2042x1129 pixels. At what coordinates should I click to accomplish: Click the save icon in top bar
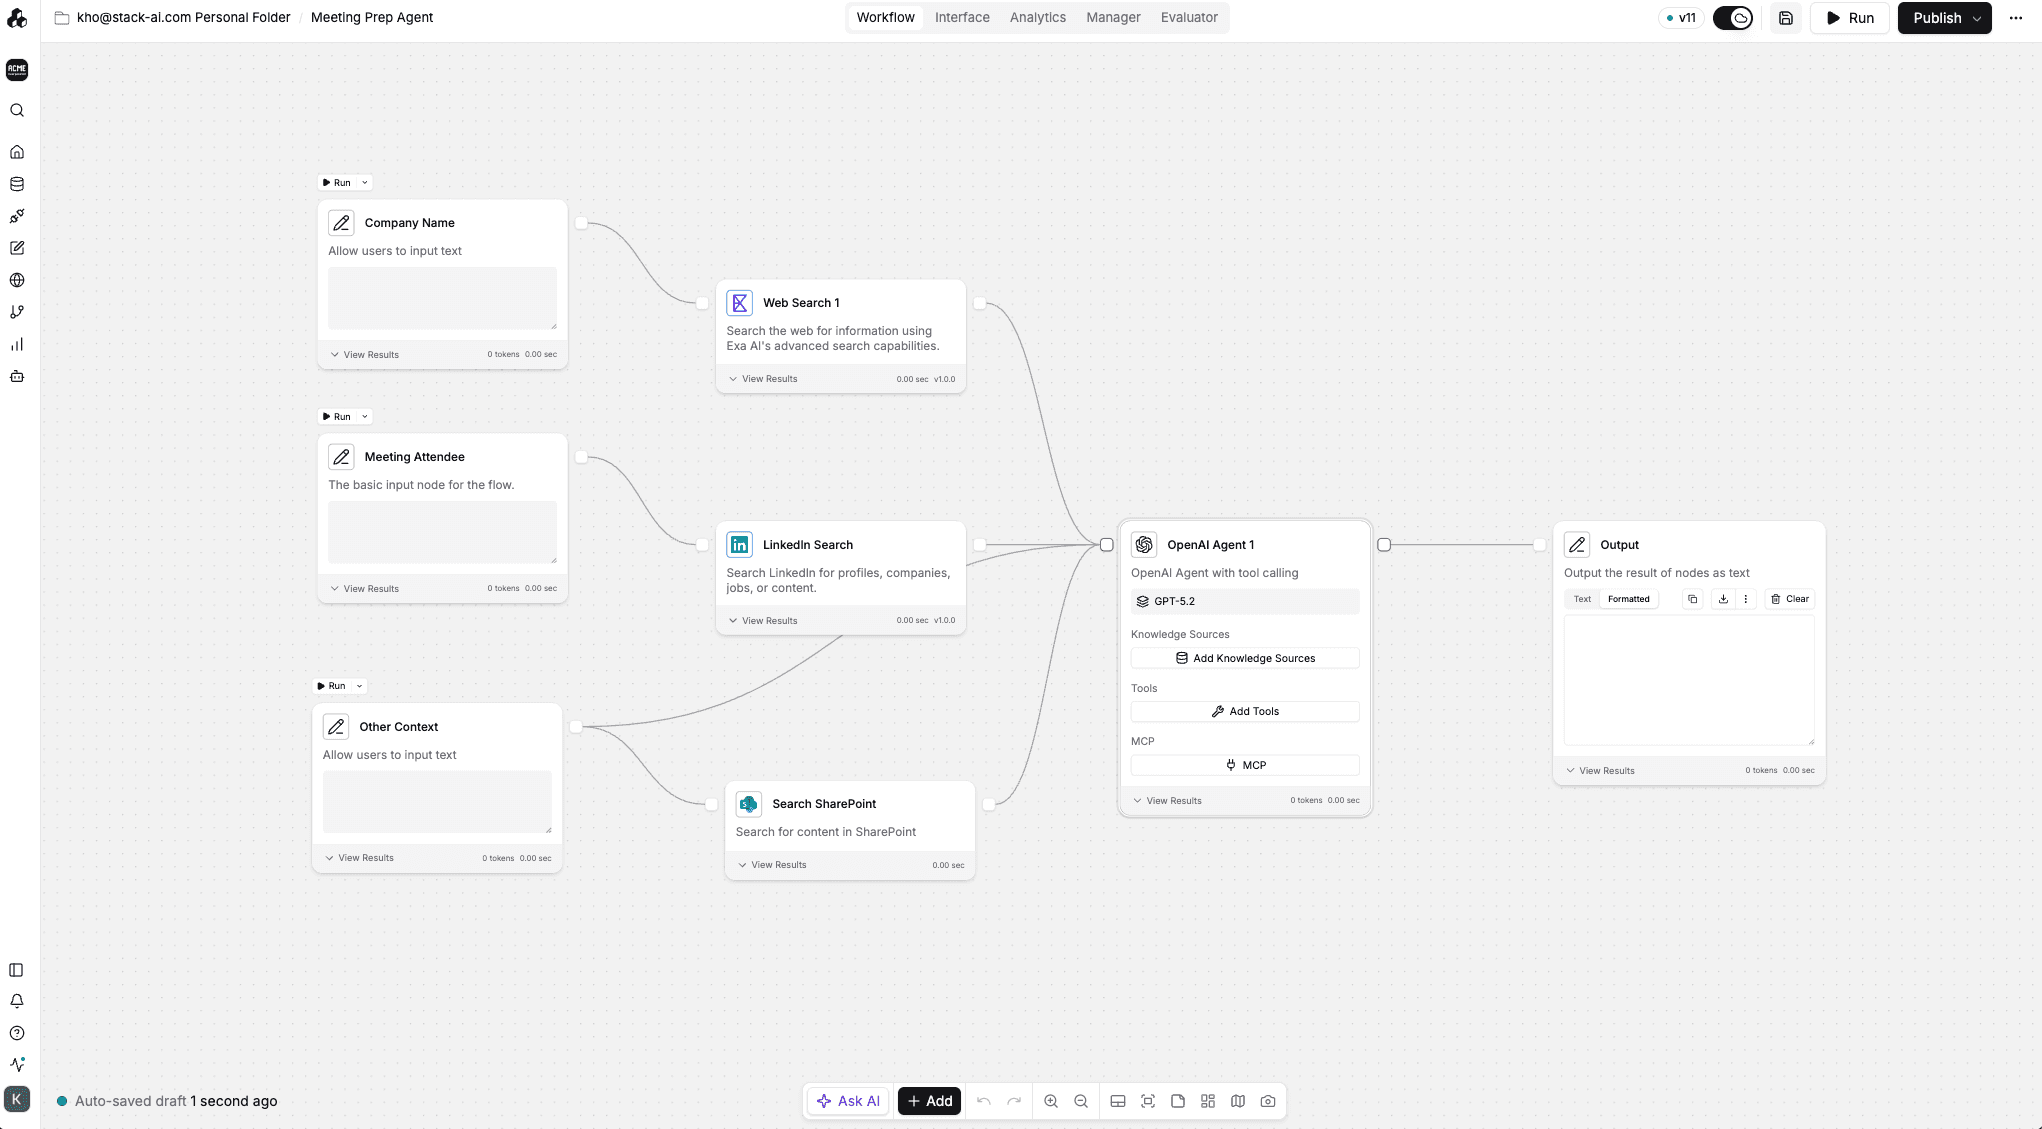click(1786, 18)
